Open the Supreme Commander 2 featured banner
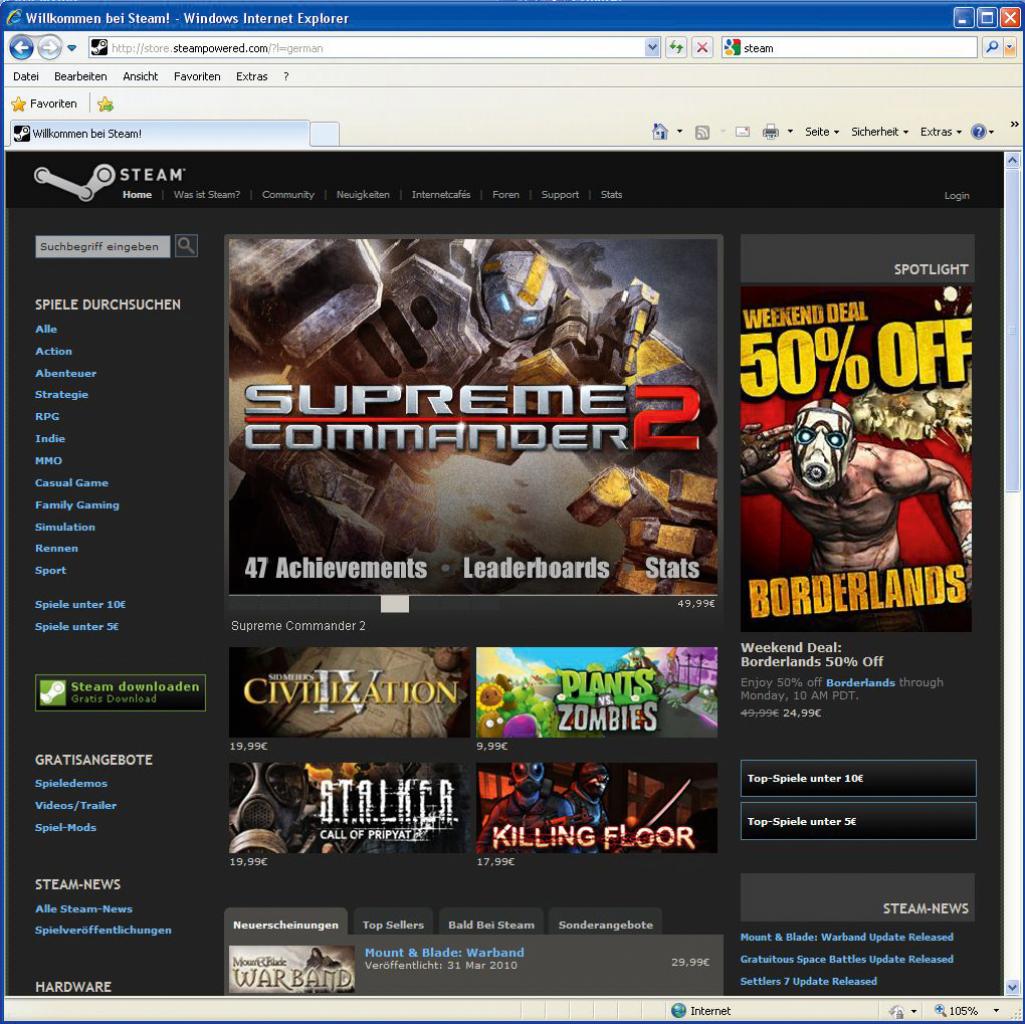The image size is (1025, 1024). tap(473, 417)
